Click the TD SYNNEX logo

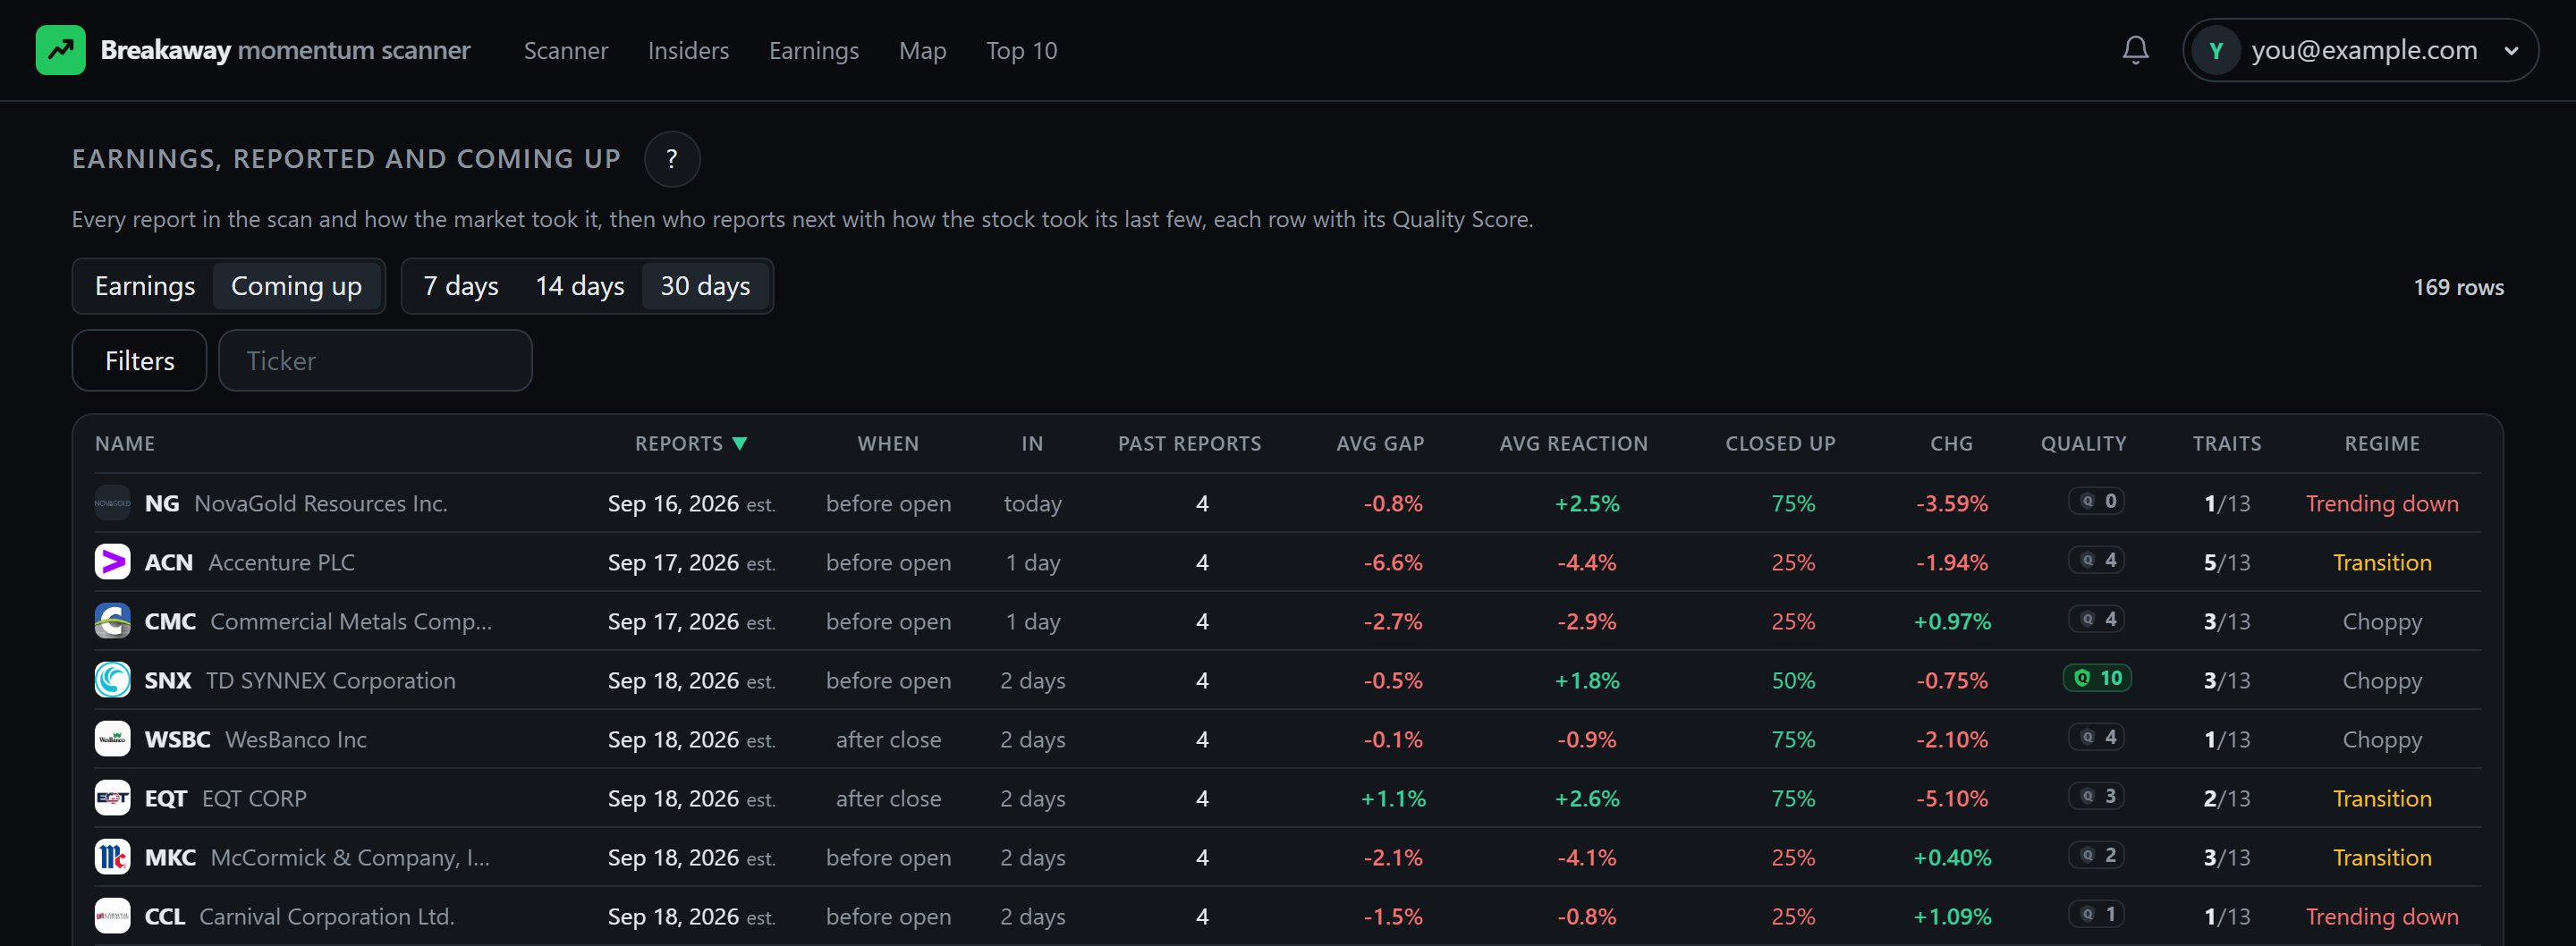(x=112, y=680)
